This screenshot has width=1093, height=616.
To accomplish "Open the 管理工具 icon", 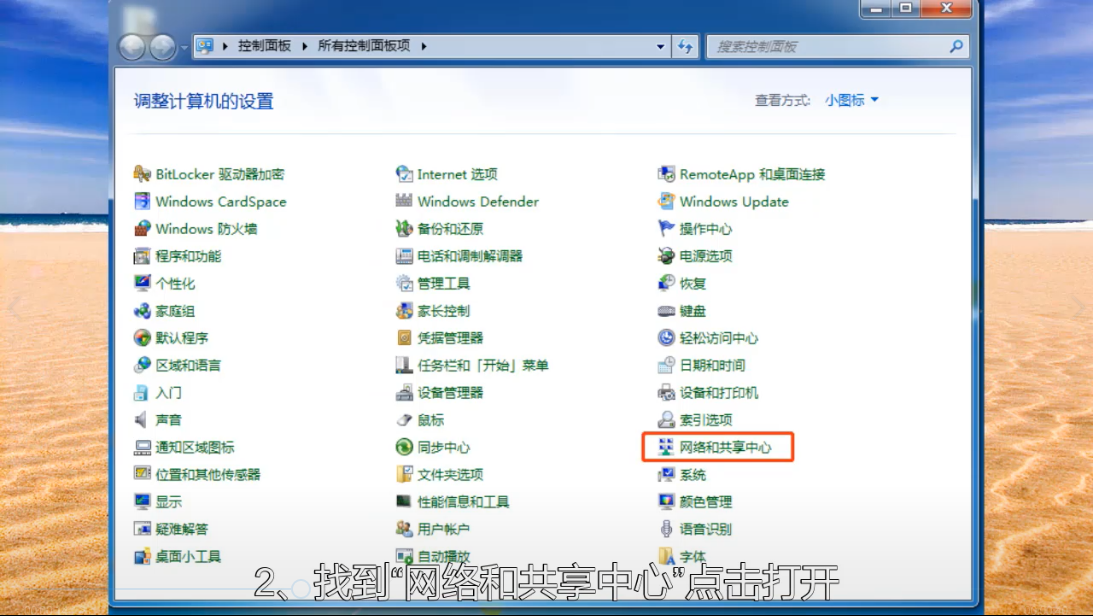I will click(x=404, y=283).
